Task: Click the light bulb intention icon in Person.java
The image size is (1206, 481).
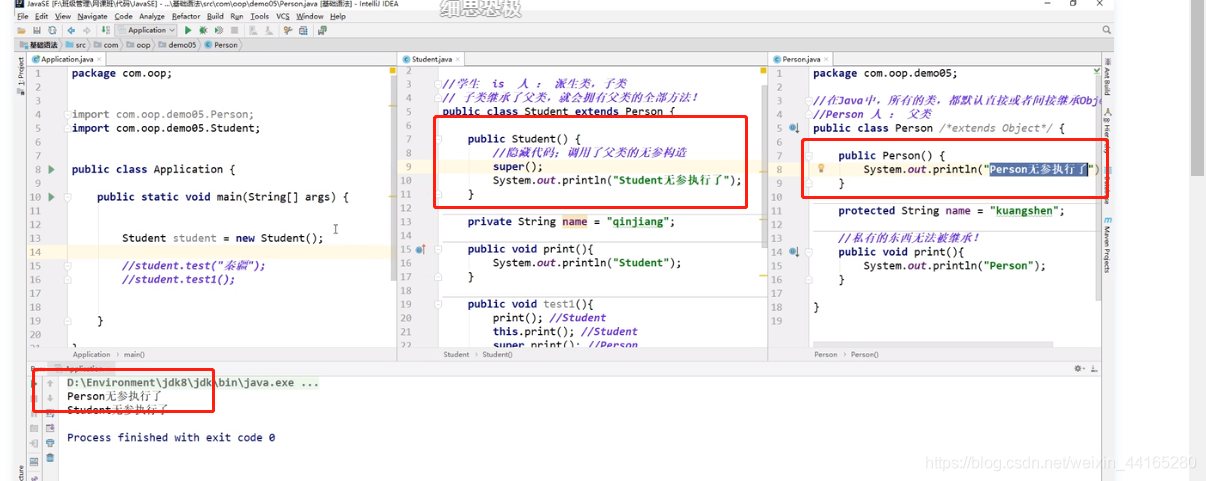Action: pyautogui.click(x=822, y=169)
